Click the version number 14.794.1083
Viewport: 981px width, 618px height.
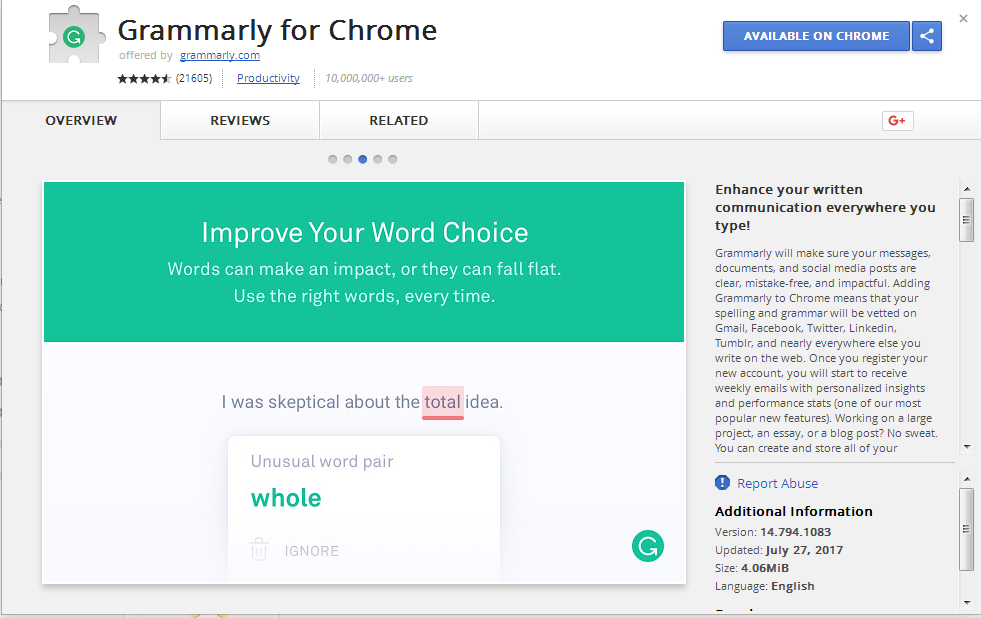pyautogui.click(x=795, y=532)
